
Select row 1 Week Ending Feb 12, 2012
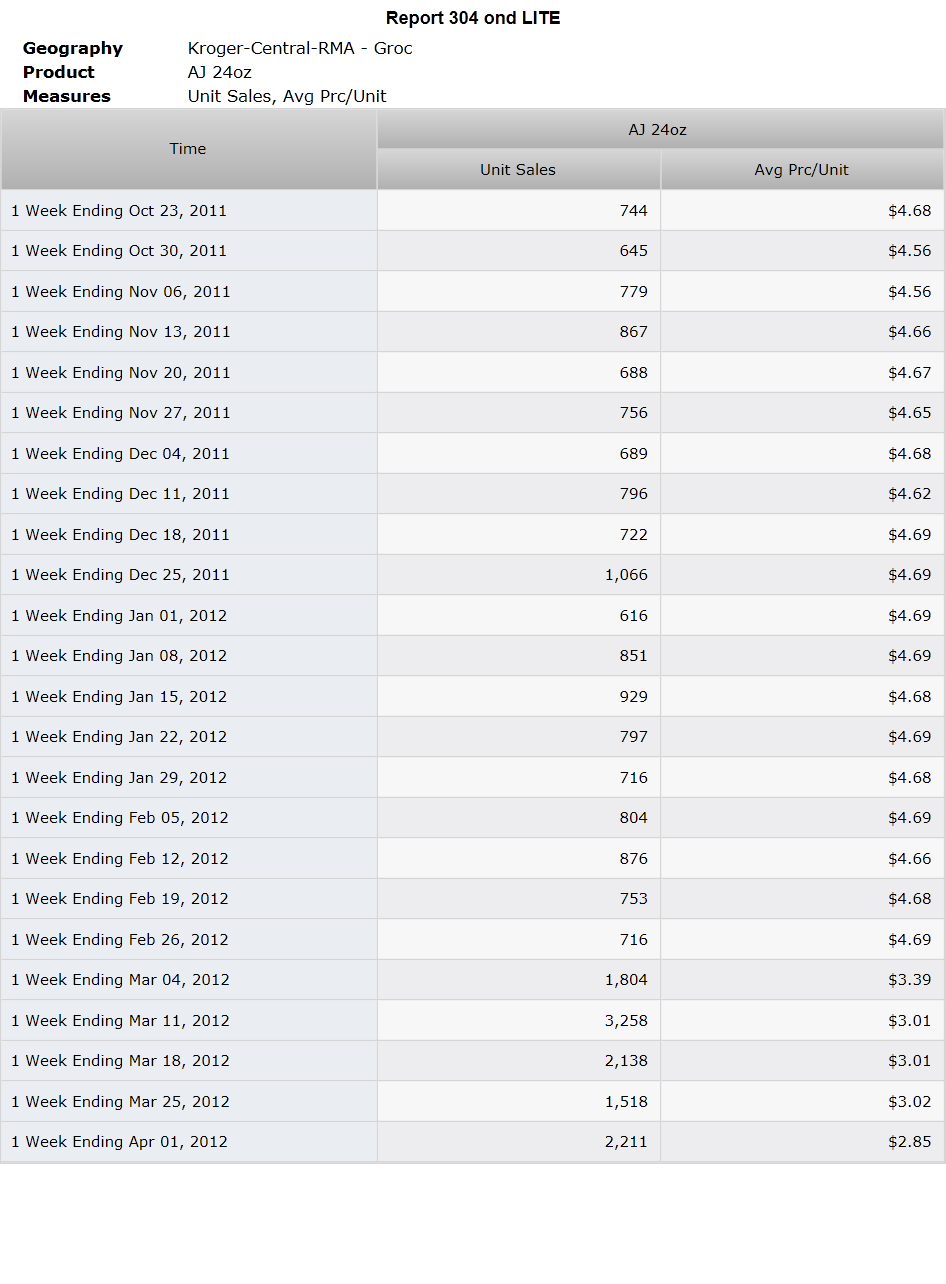[472, 859]
